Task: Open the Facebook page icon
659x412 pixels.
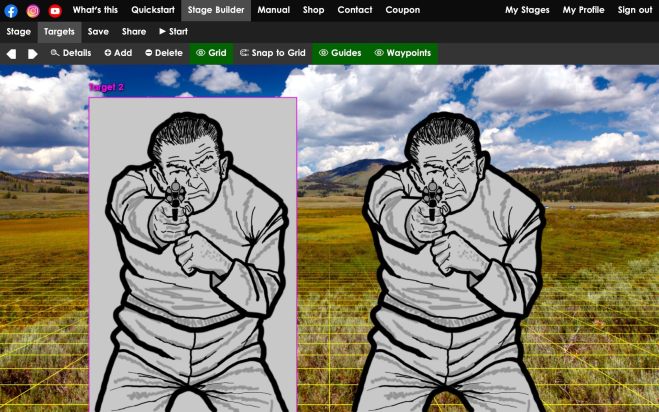Action: pos(11,10)
